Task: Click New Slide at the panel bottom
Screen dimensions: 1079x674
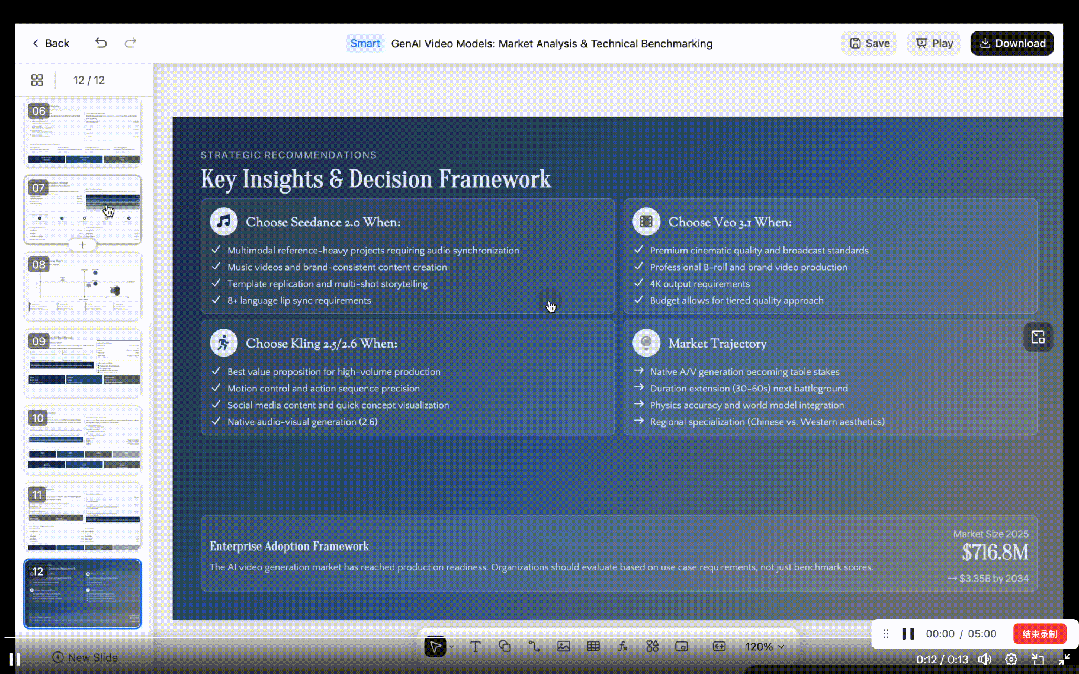Action: click(x=85, y=657)
